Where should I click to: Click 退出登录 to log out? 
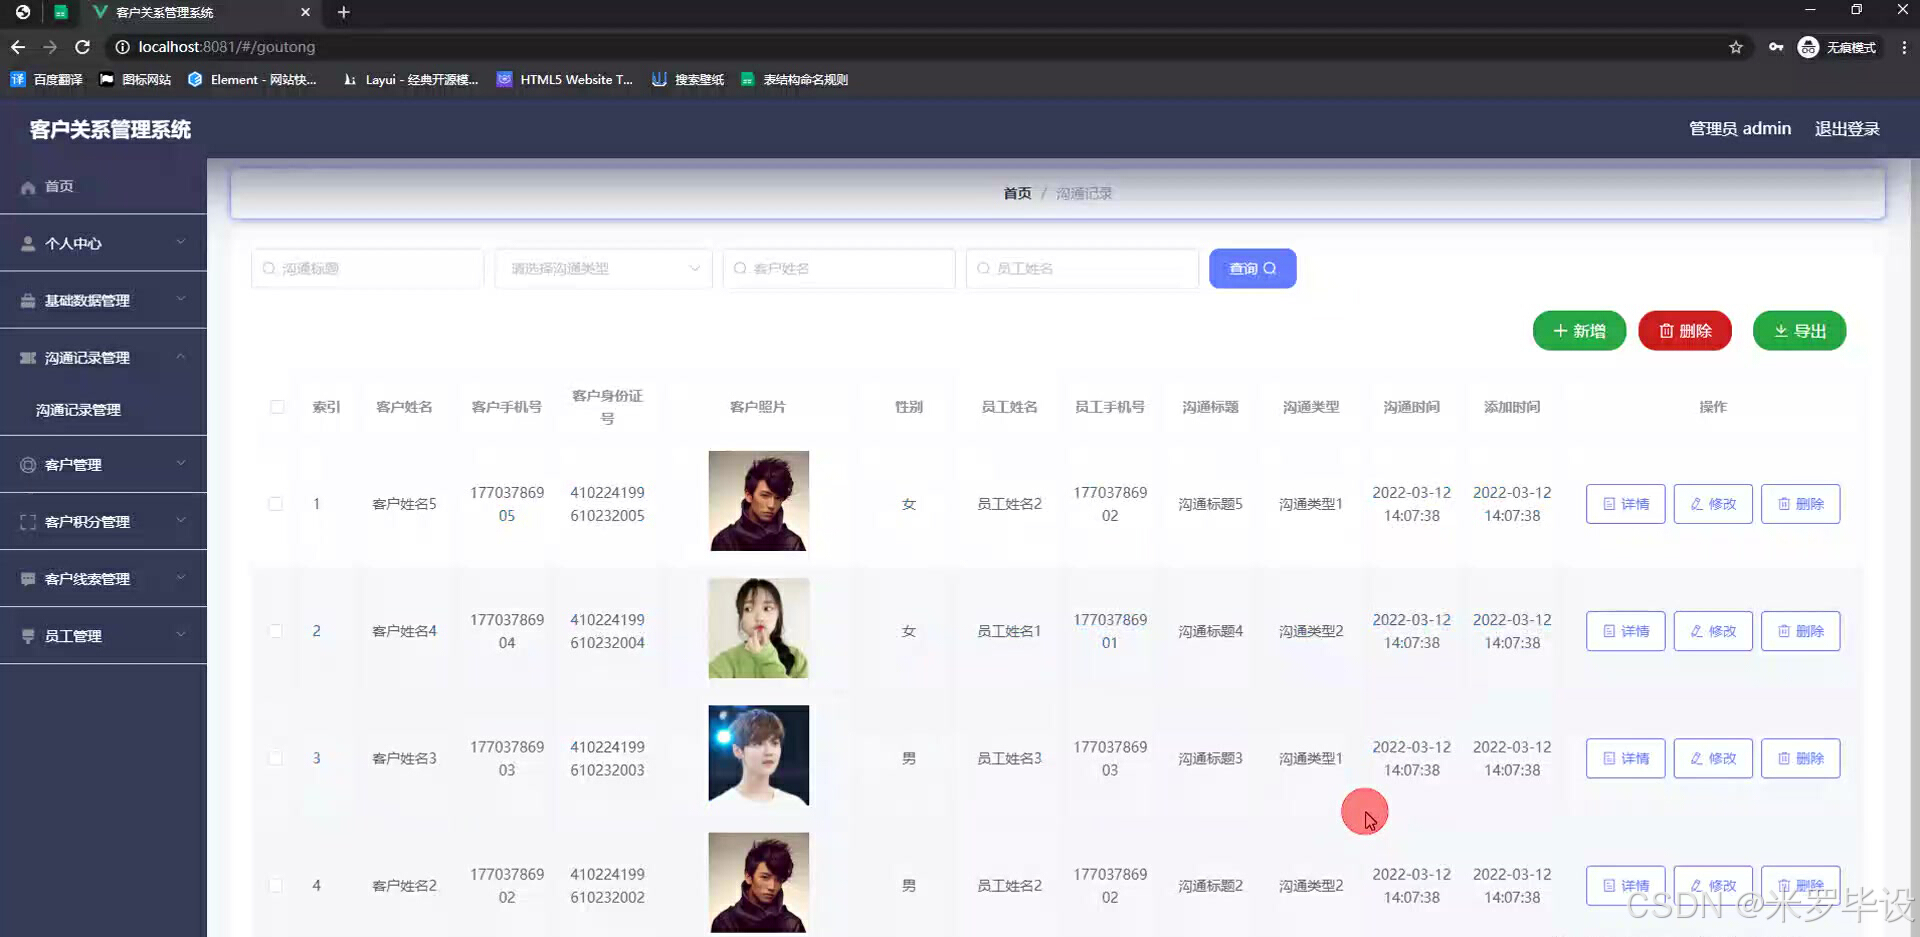tap(1847, 129)
